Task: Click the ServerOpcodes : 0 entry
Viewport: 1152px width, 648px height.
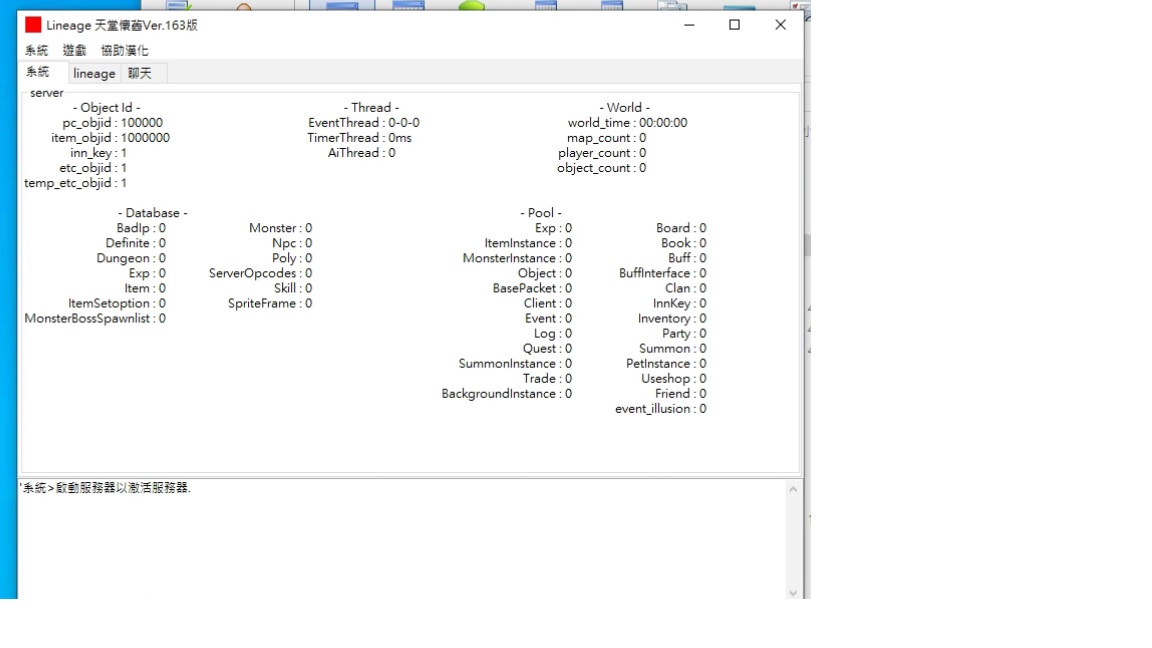Action: 261,273
